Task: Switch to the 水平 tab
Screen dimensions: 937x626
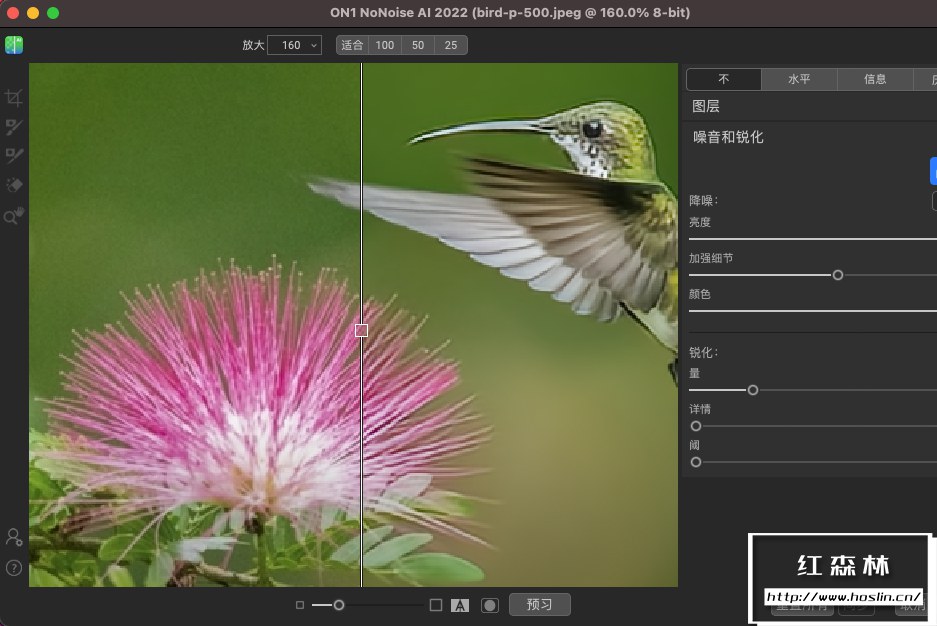Action: click(799, 80)
